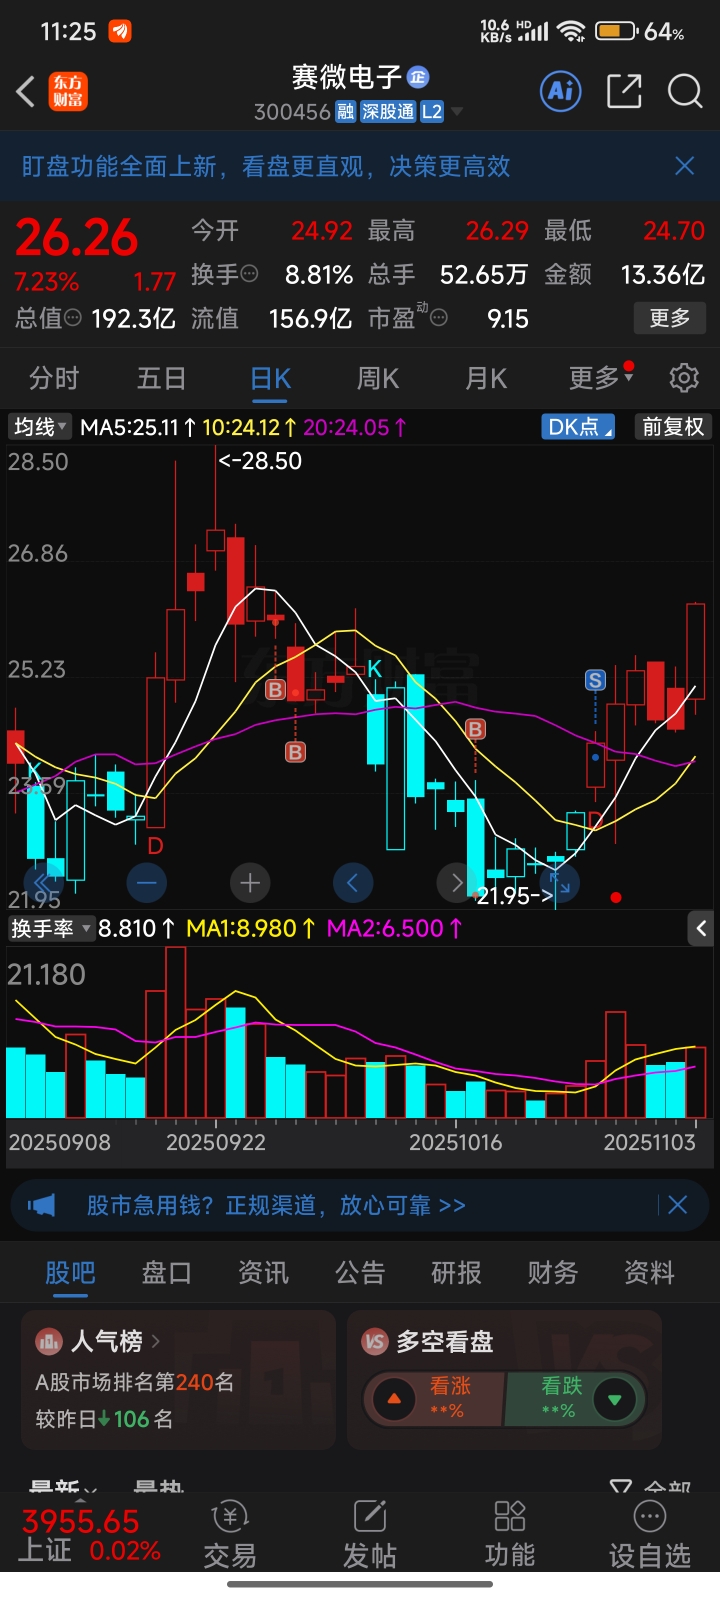This screenshot has width=720, height=1600.
Task: Open the 财务 tab
Action: pyautogui.click(x=553, y=1272)
